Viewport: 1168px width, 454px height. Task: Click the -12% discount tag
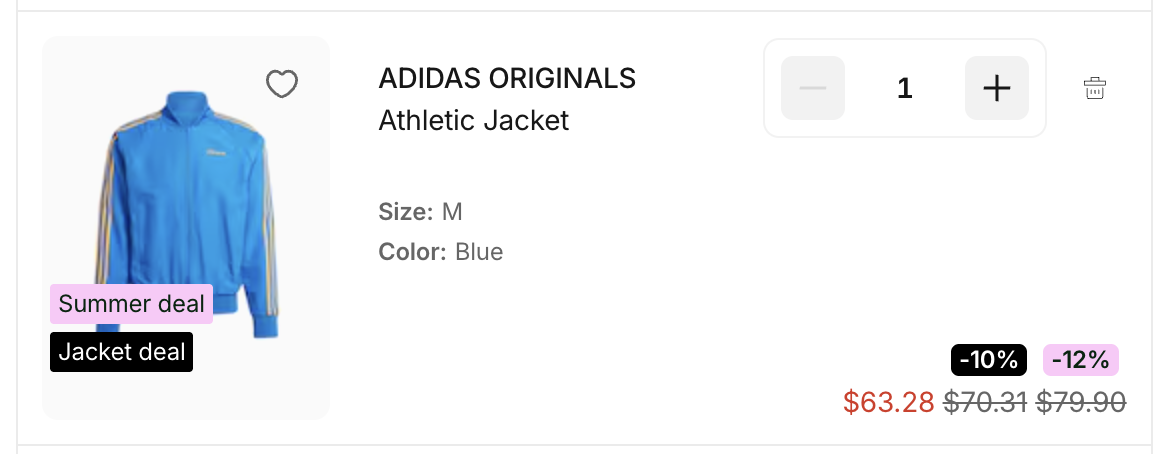(x=1080, y=360)
